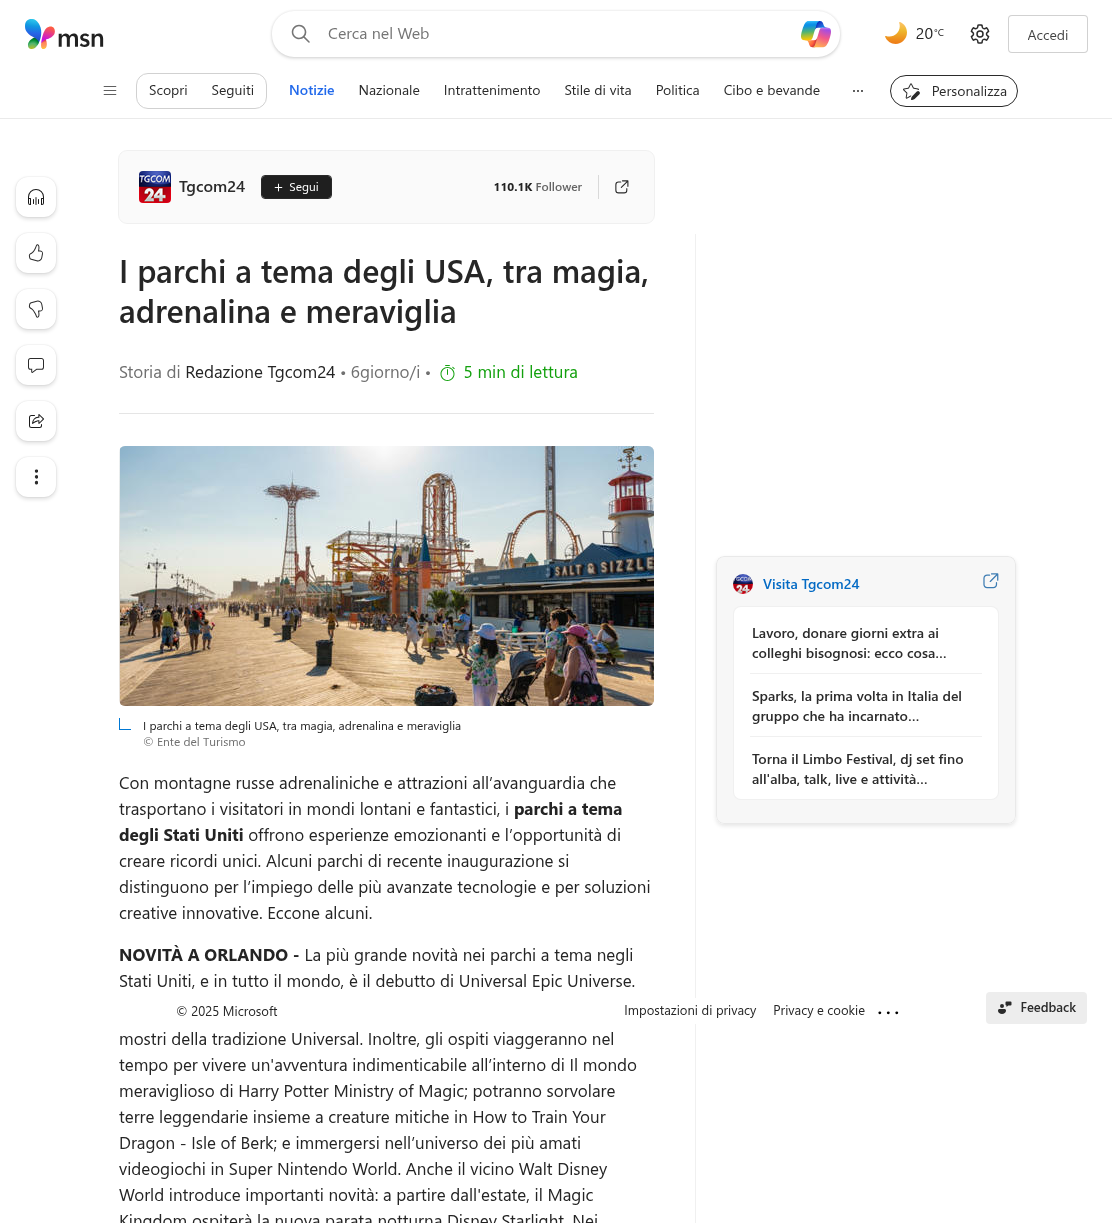This screenshot has height=1223, width=1112.
Task: Select the Scopri tab
Action: pyautogui.click(x=168, y=90)
